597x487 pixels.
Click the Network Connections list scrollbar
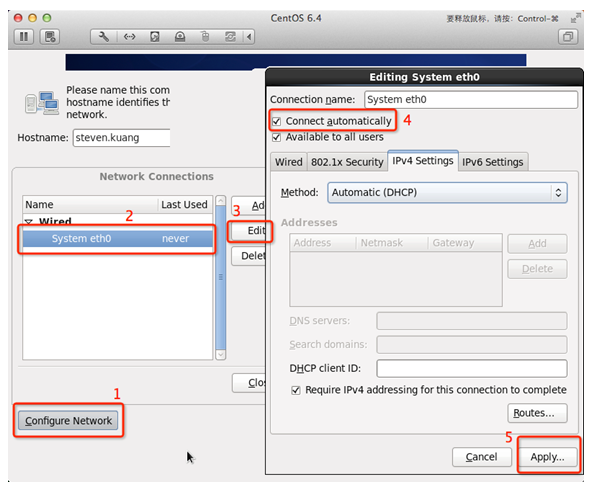(x=220, y=277)
